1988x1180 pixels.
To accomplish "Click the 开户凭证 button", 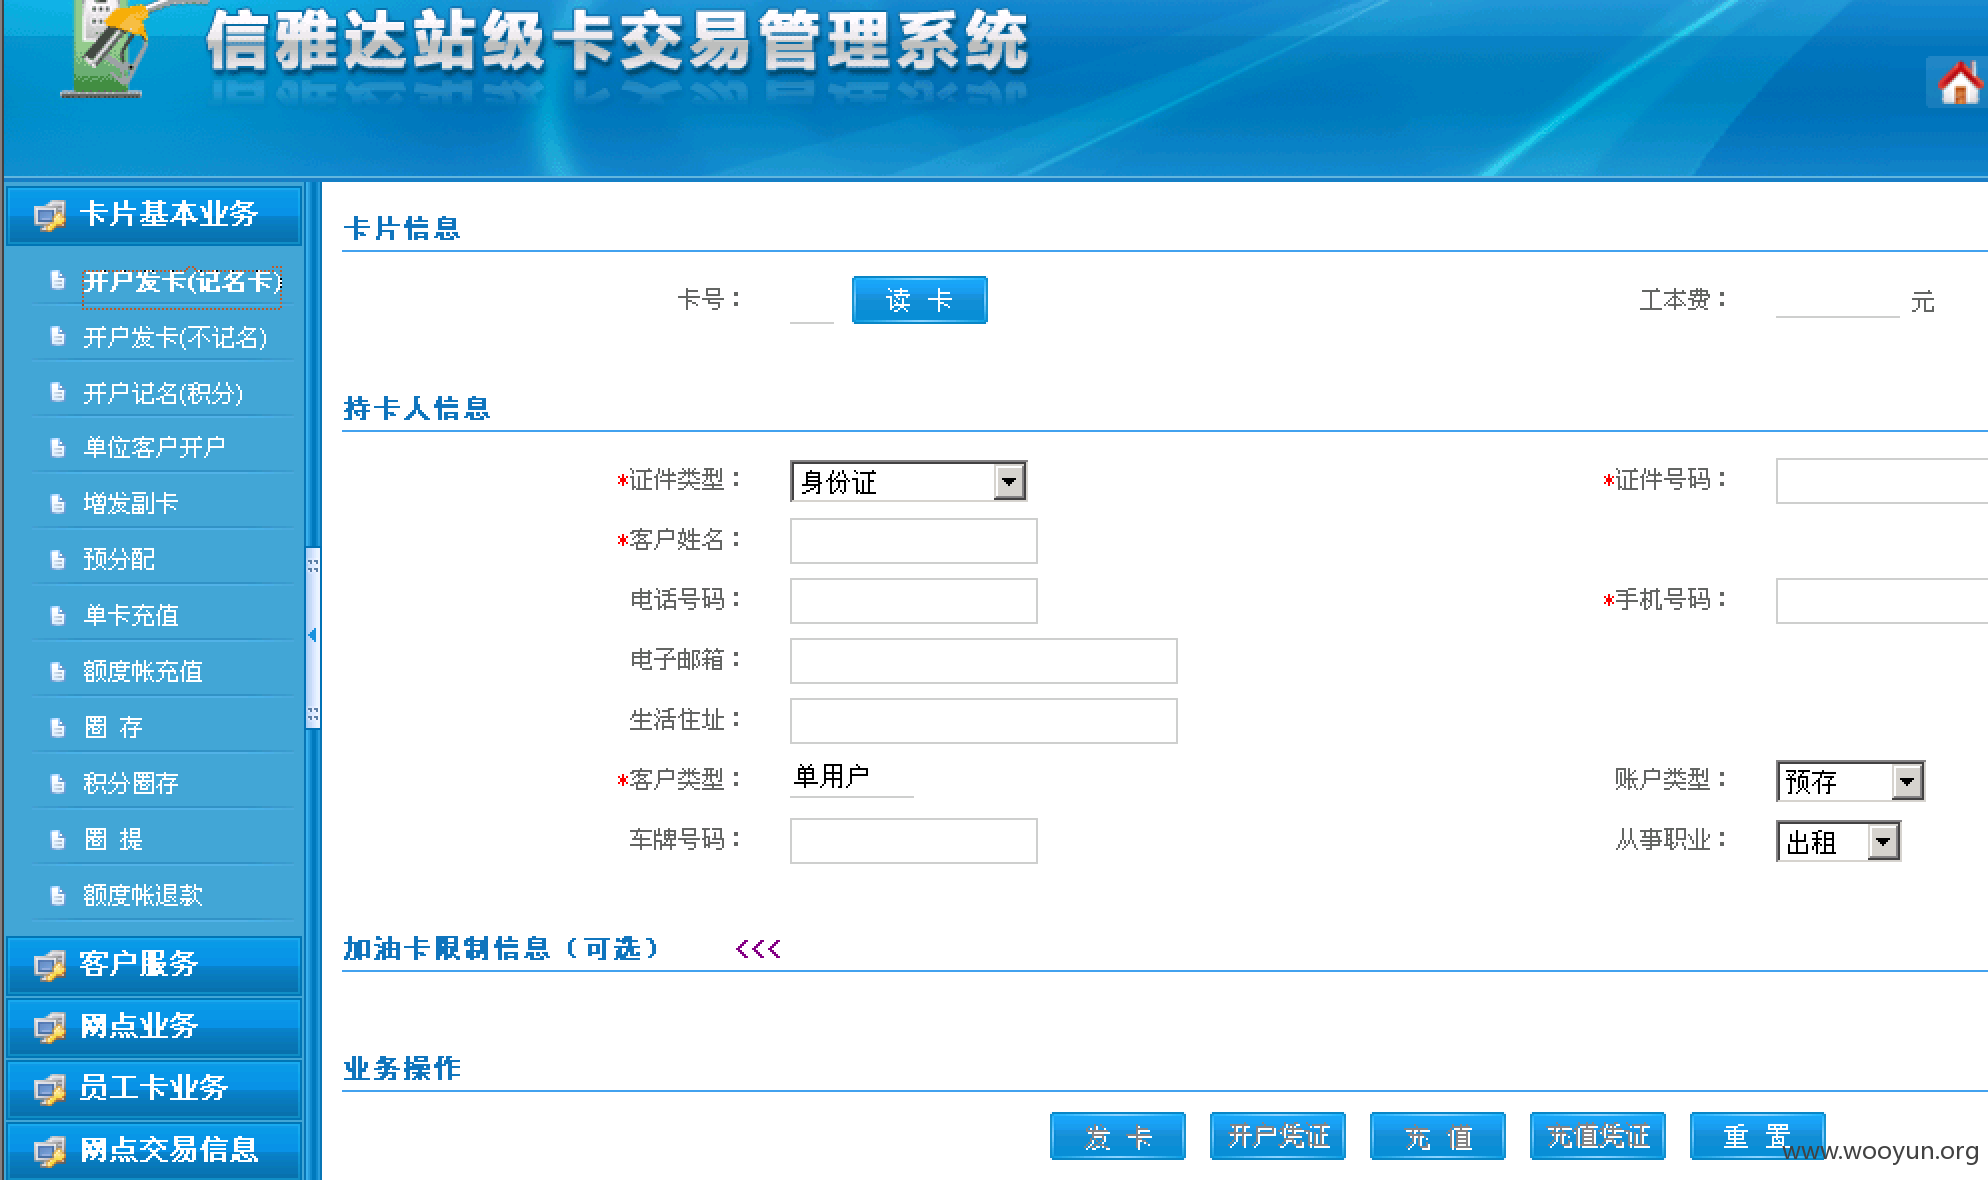I will click(1278, 1136).
